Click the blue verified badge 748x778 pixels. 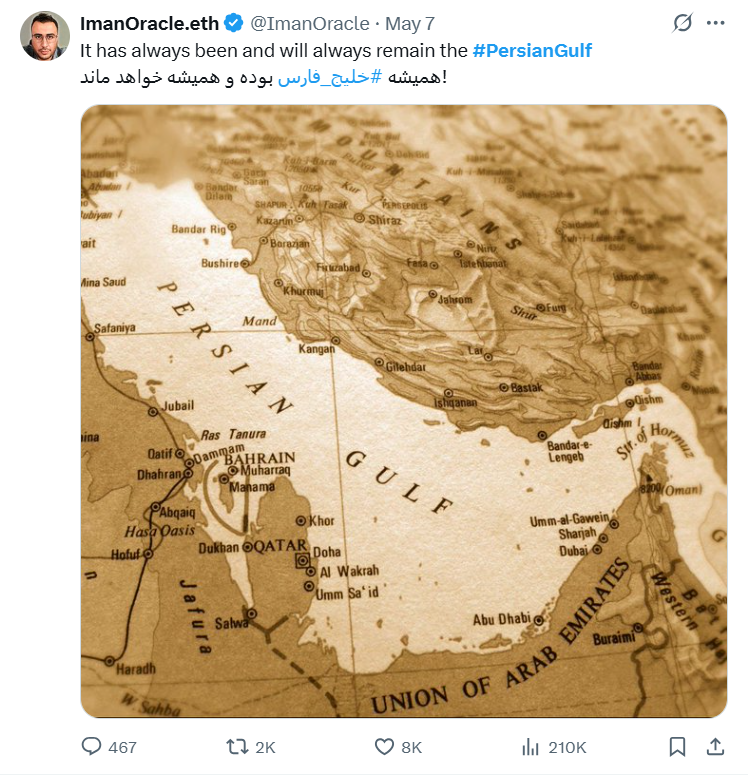tap(233, 23)
